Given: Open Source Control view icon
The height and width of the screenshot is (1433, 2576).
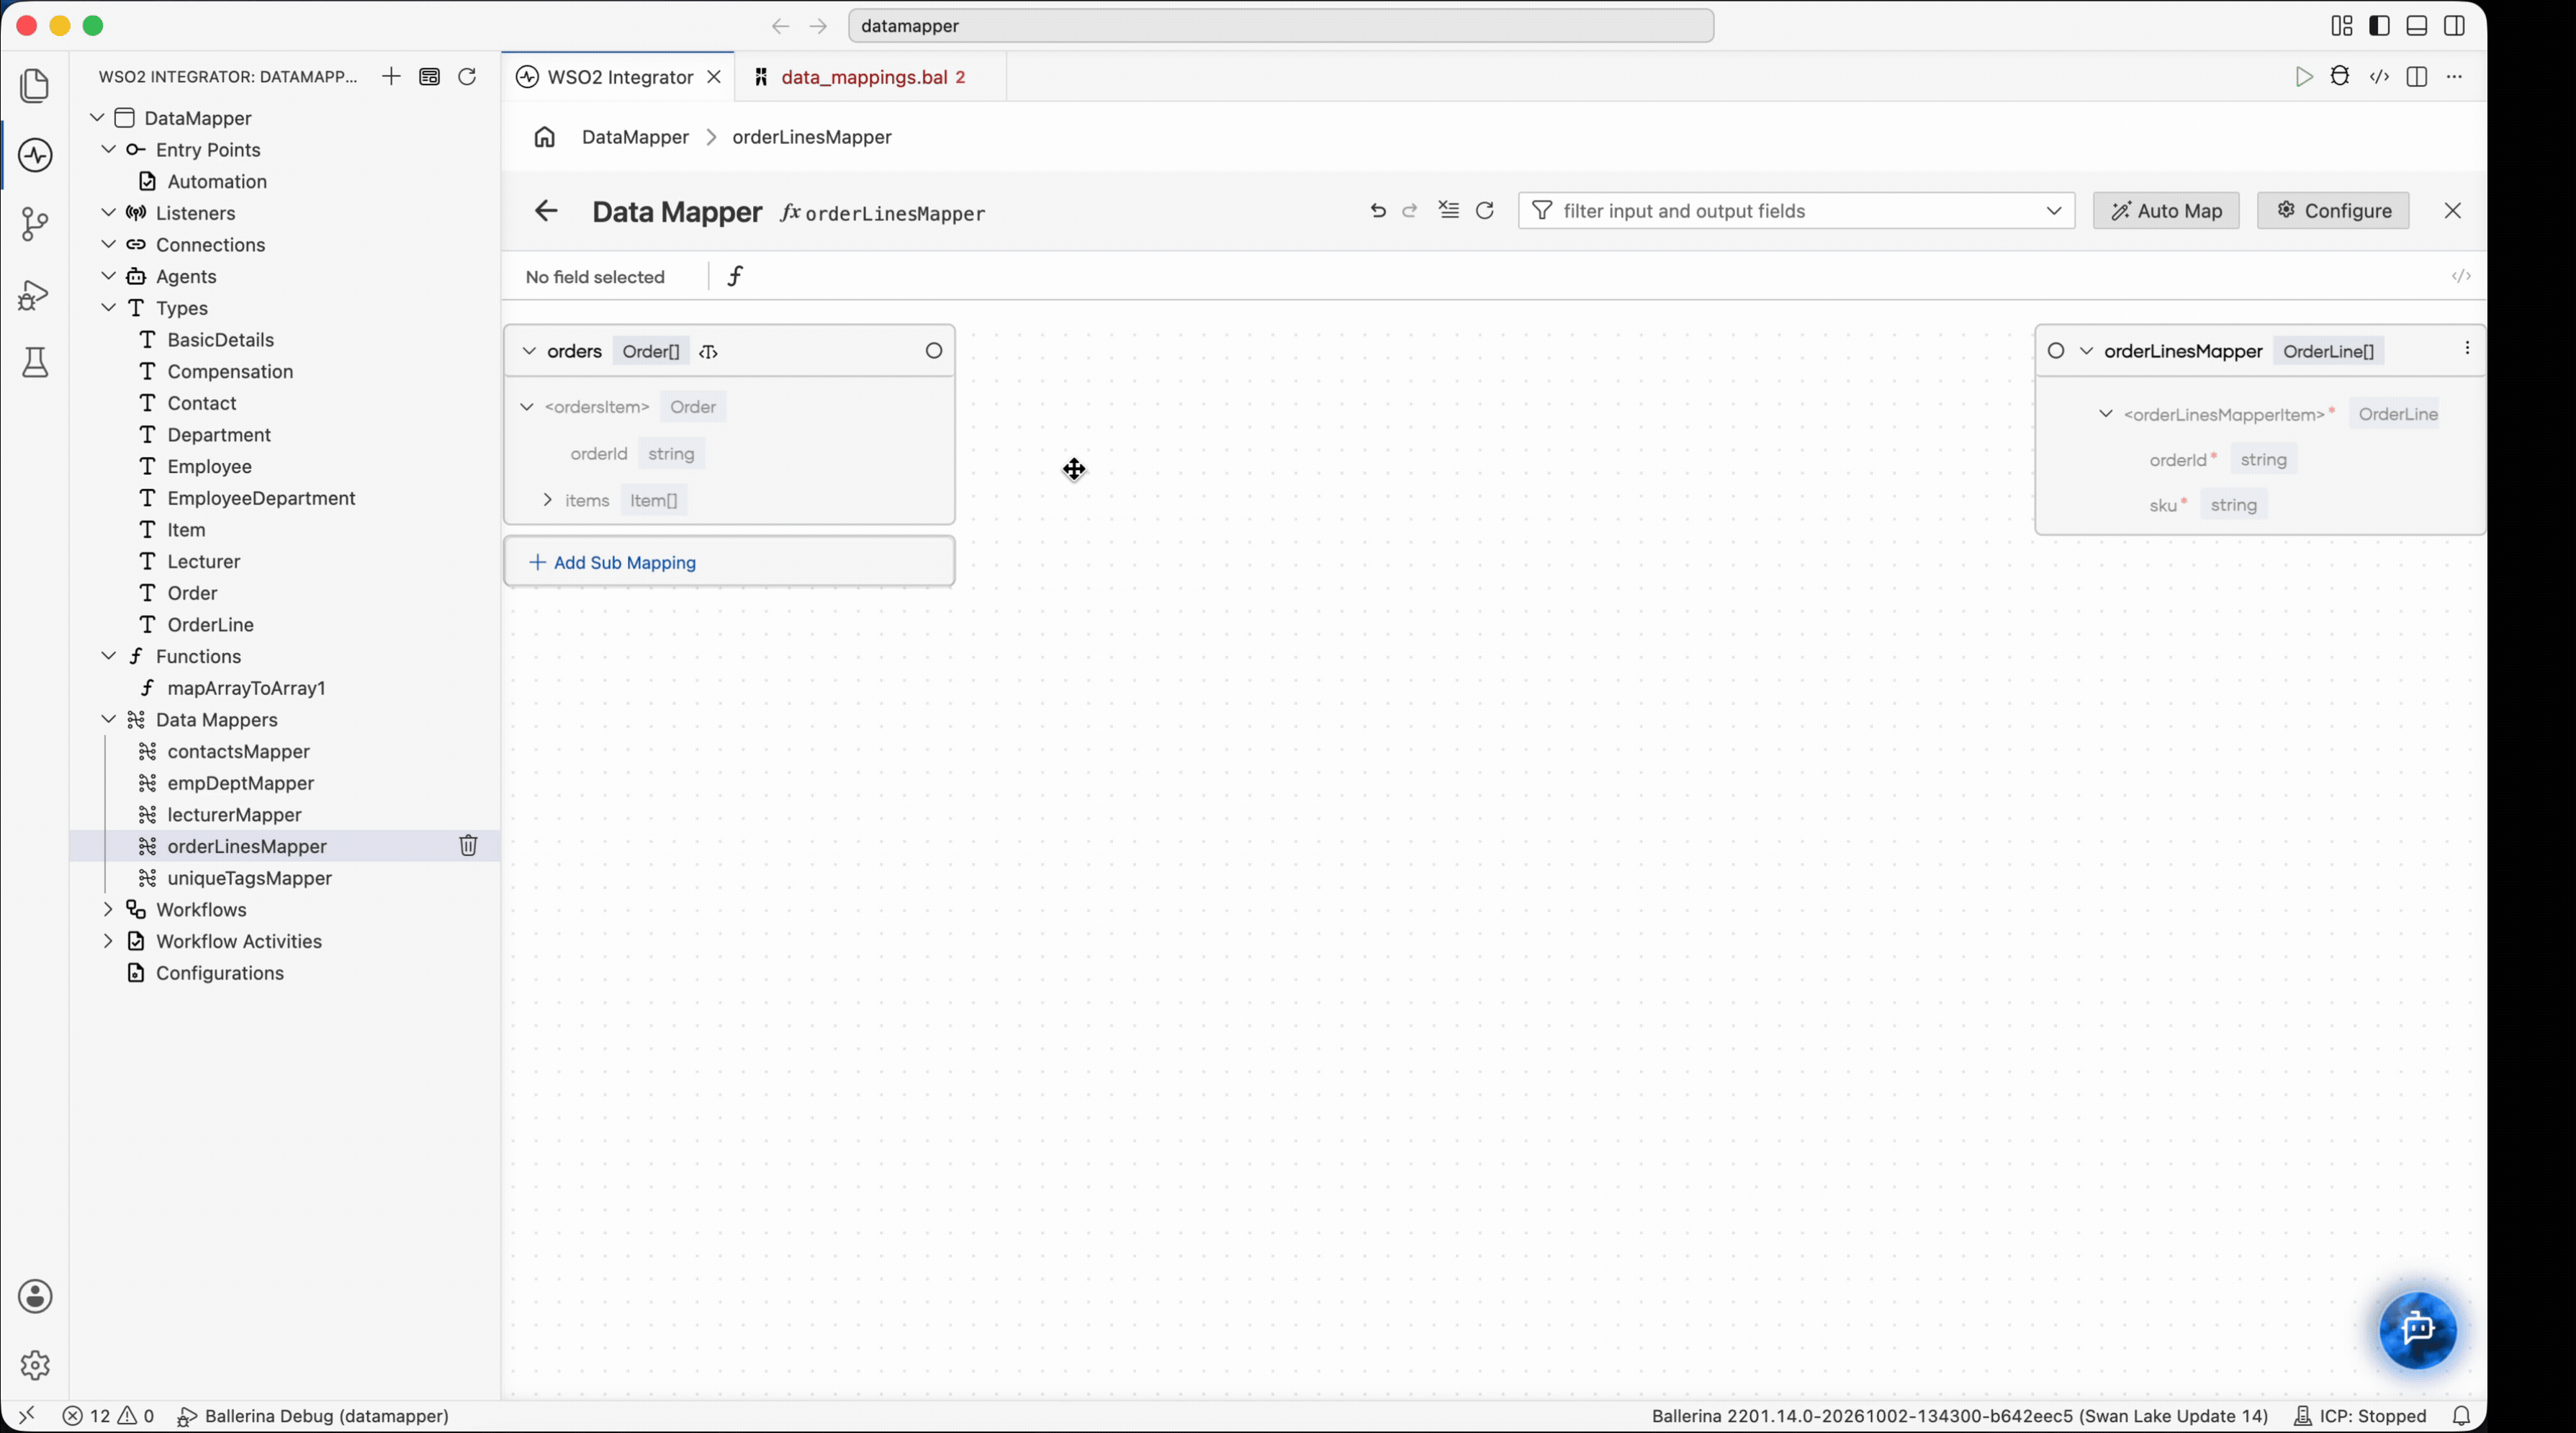Looking at the screenshot, I should 35,224.
